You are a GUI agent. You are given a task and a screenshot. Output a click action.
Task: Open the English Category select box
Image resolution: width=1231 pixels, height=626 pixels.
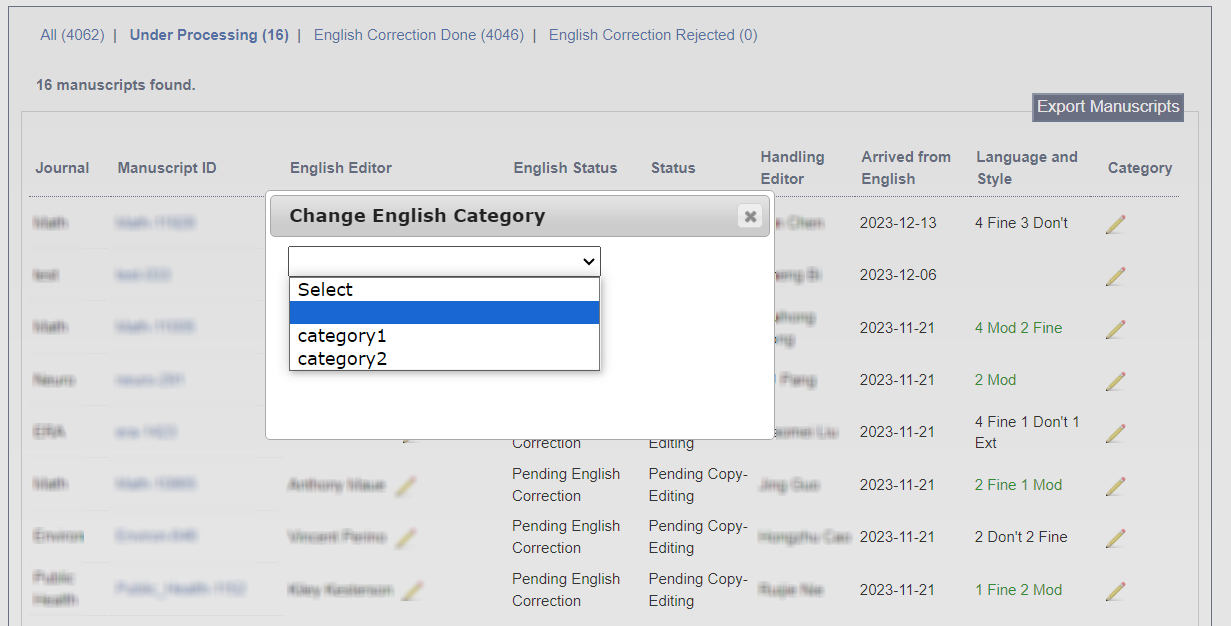(x=444, y=262)
